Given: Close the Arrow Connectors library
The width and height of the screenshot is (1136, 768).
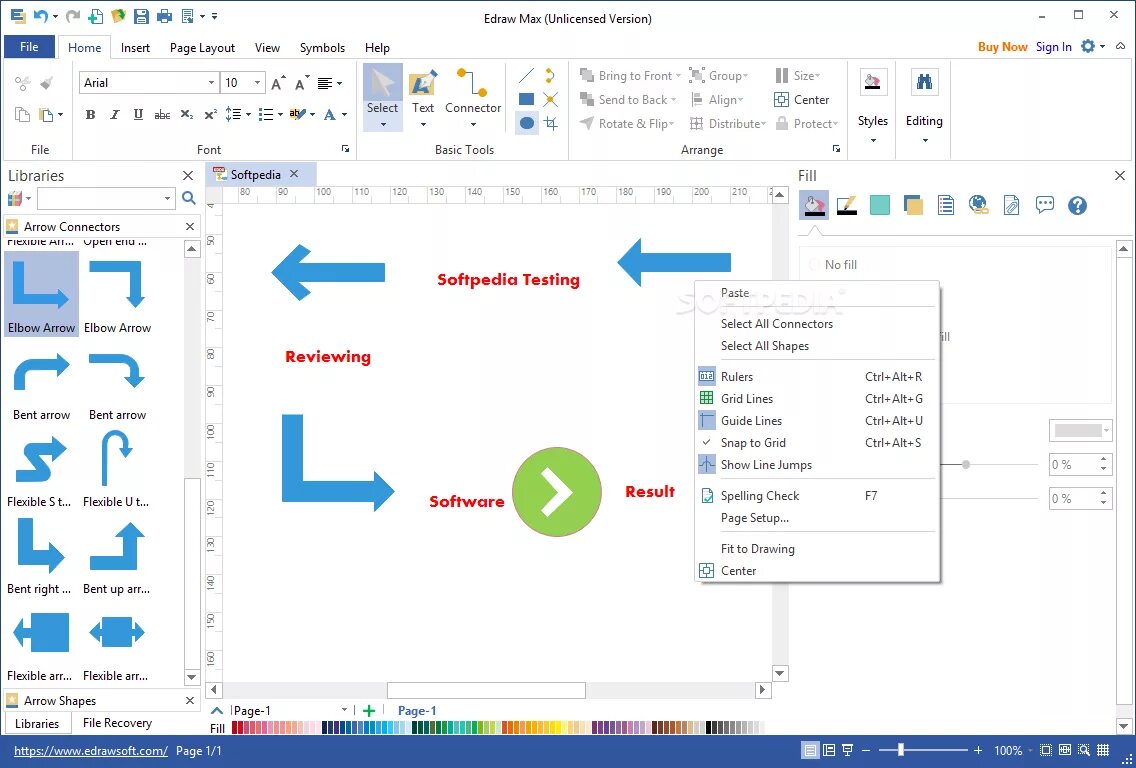Looking at the screenshot, I should tap(190, 227).
